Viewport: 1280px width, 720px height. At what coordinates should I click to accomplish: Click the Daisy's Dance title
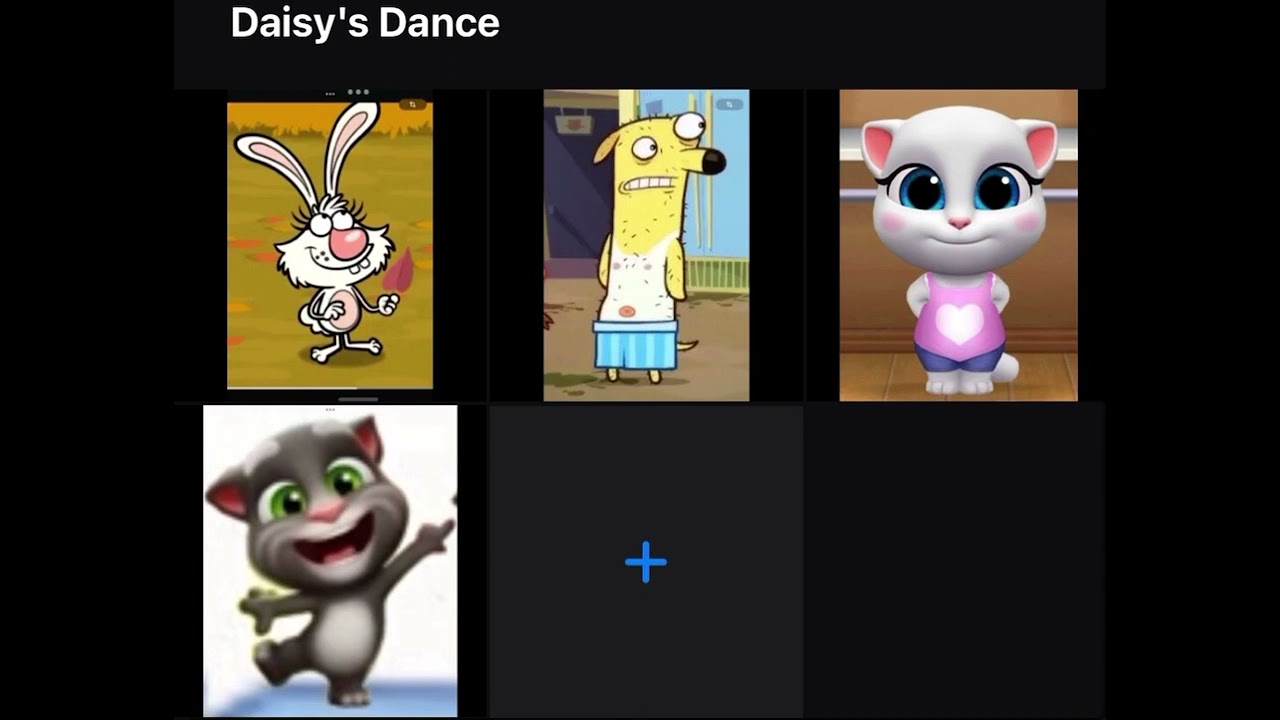coord(365,22)
